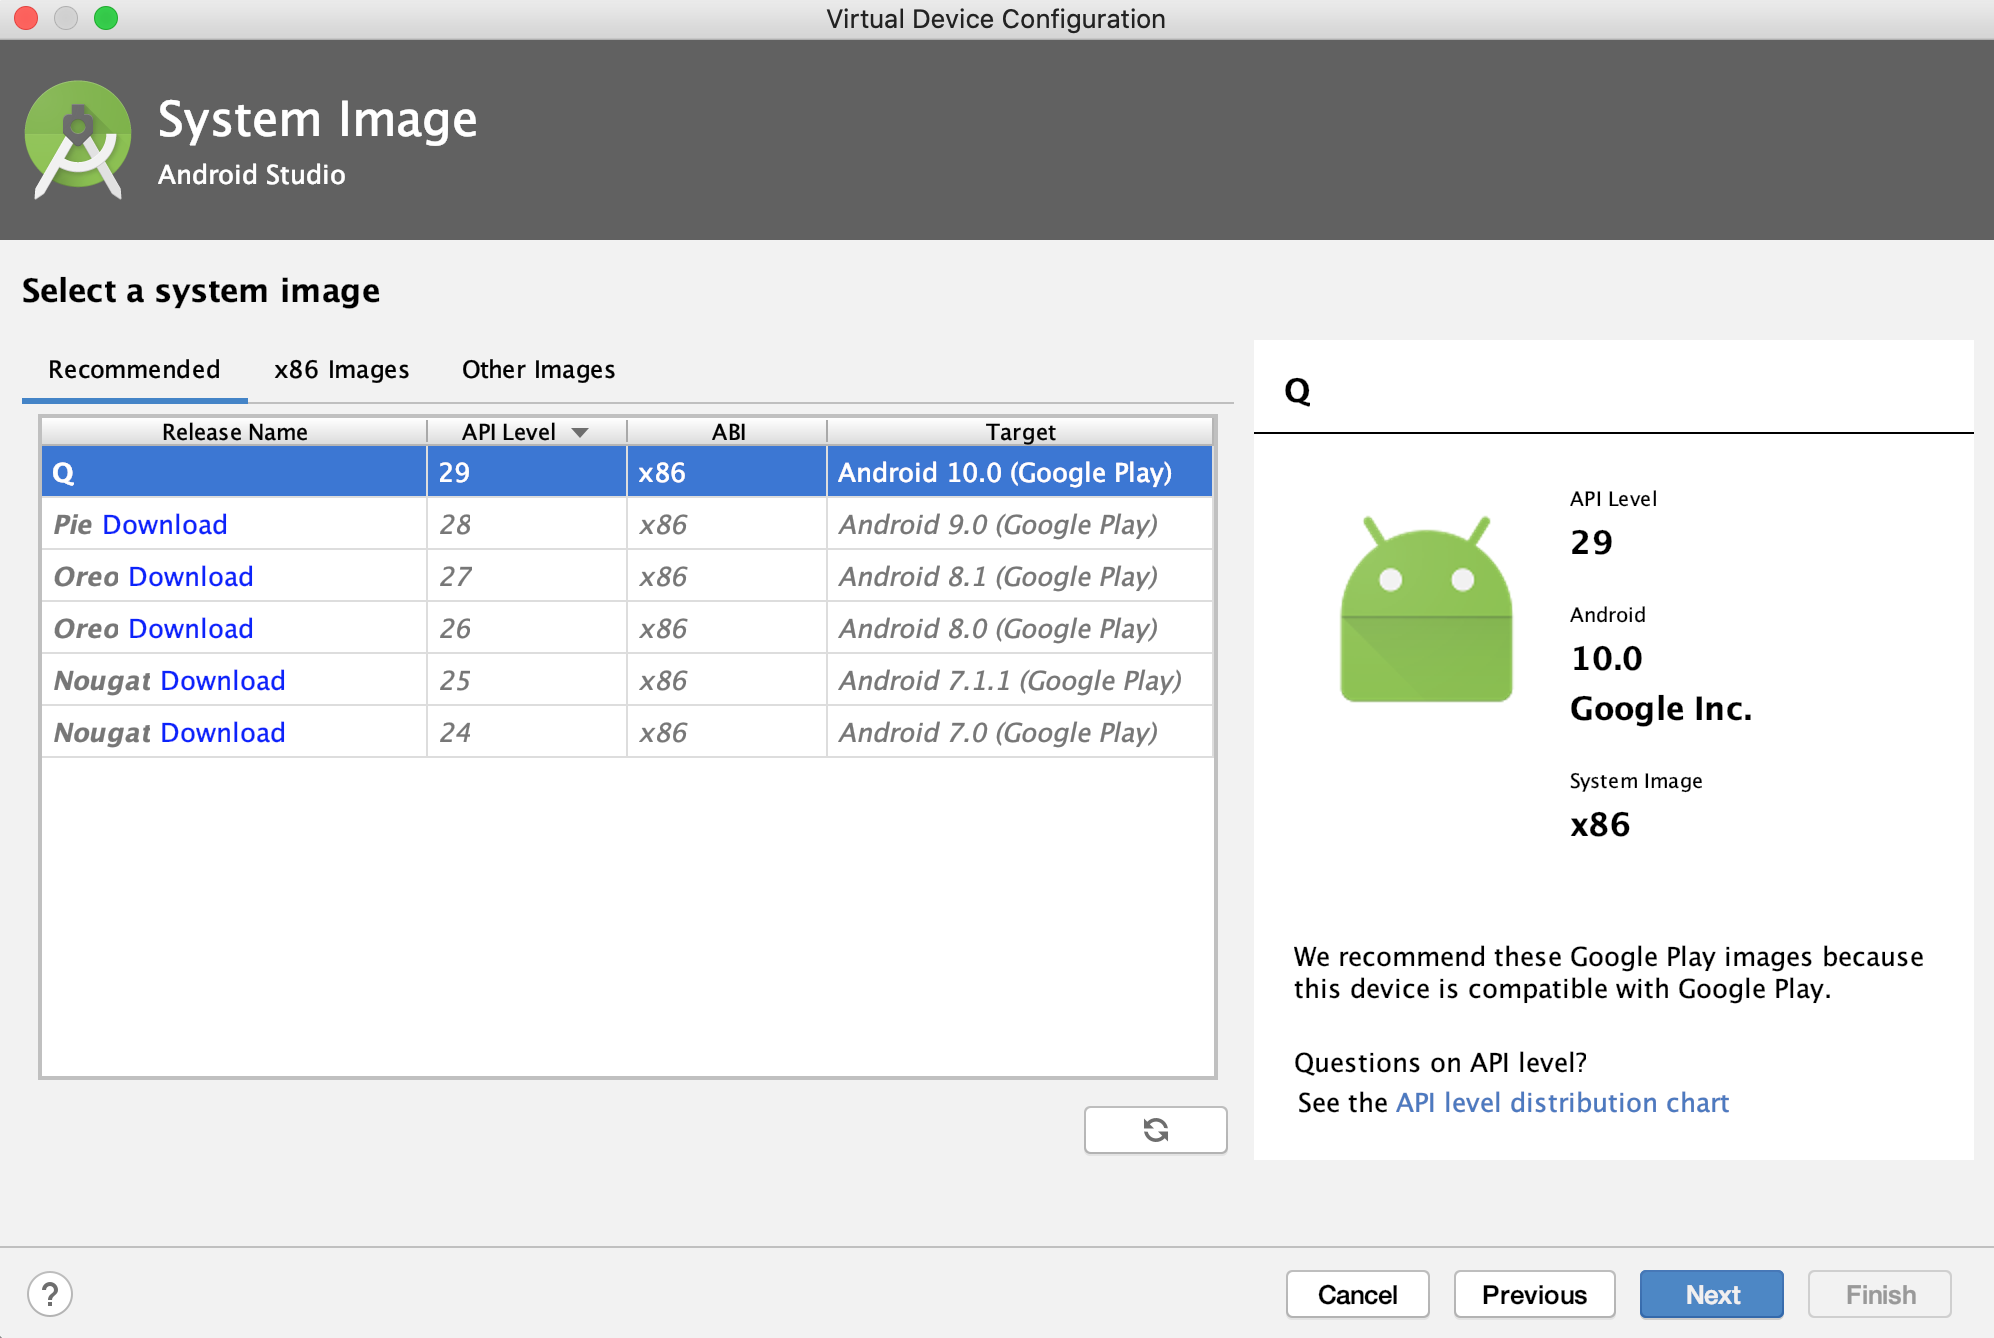Open help with the question mark icon
The width and height of the screenshot is (1994, 1338).
tap(50, 1294)
